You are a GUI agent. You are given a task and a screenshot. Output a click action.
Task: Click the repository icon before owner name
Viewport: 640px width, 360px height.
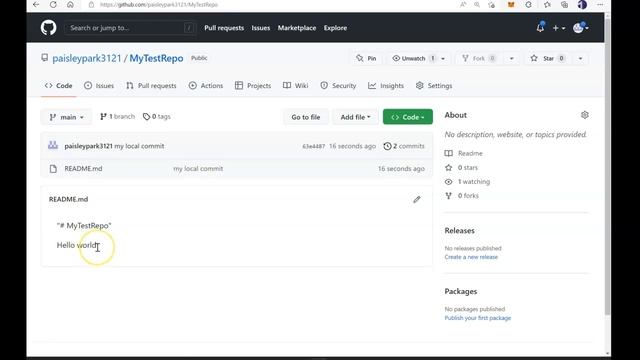(44, 58)
